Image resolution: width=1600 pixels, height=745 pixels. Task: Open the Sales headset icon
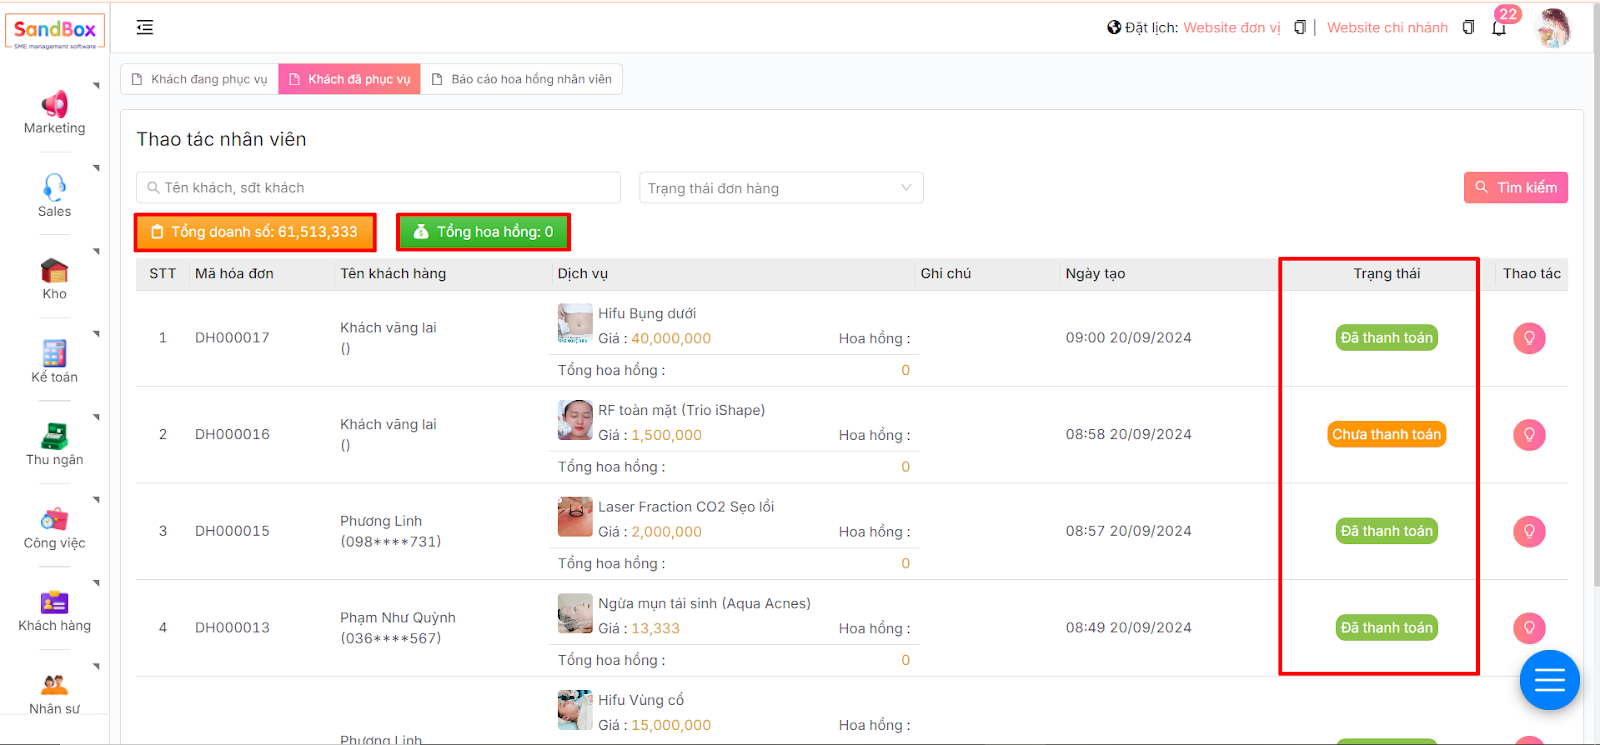pyautogui.click(x=54, y=187)
